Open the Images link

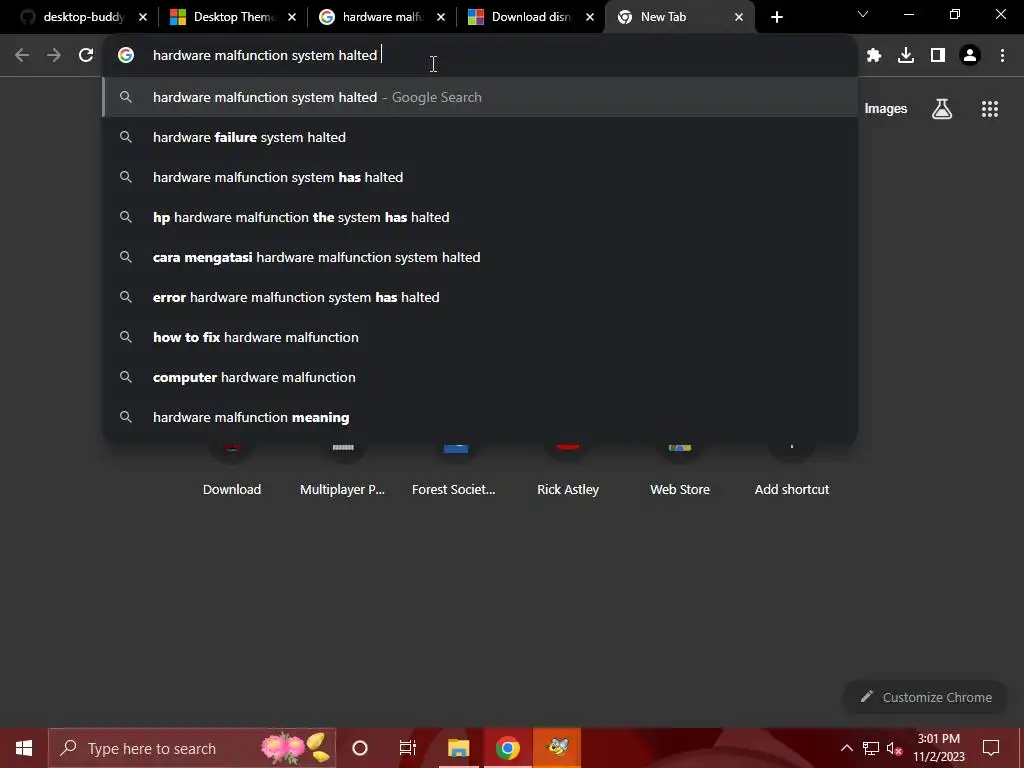[x=886, y=109]
